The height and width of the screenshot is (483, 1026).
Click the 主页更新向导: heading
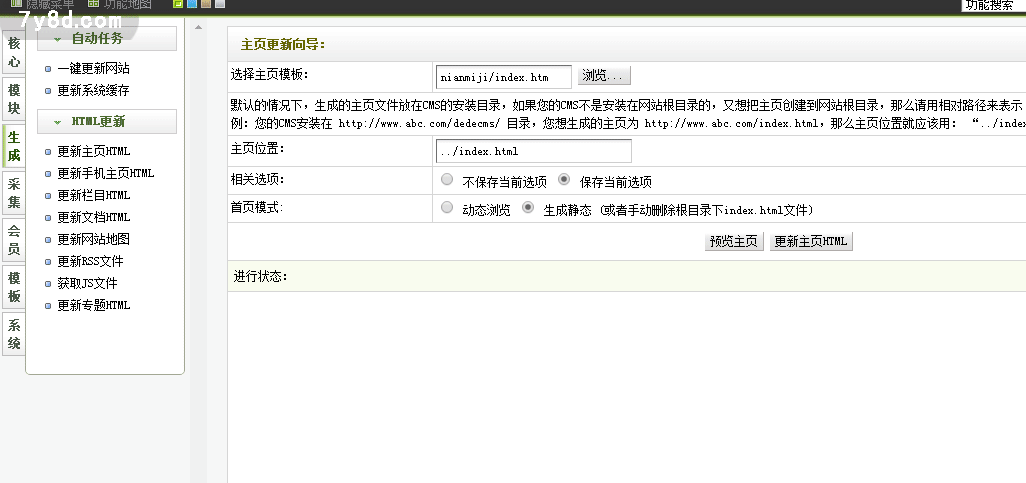pos(283,45)
